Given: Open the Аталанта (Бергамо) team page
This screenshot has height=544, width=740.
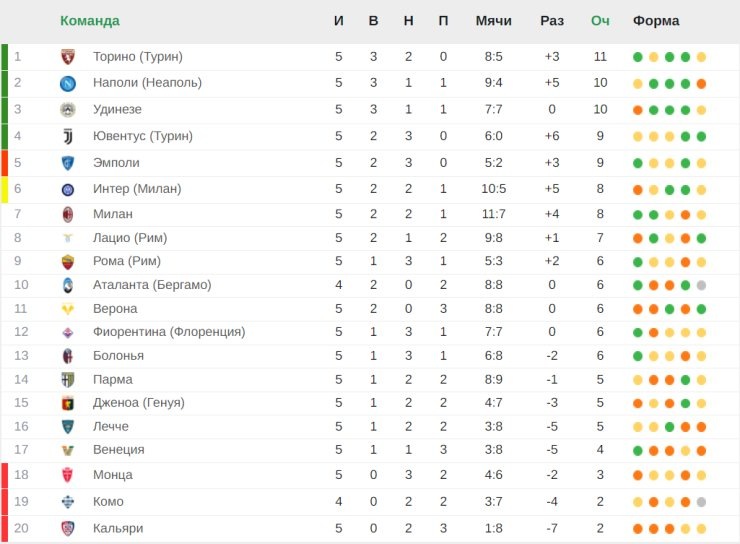Looking at the screenshot, I should coord(152,285).
